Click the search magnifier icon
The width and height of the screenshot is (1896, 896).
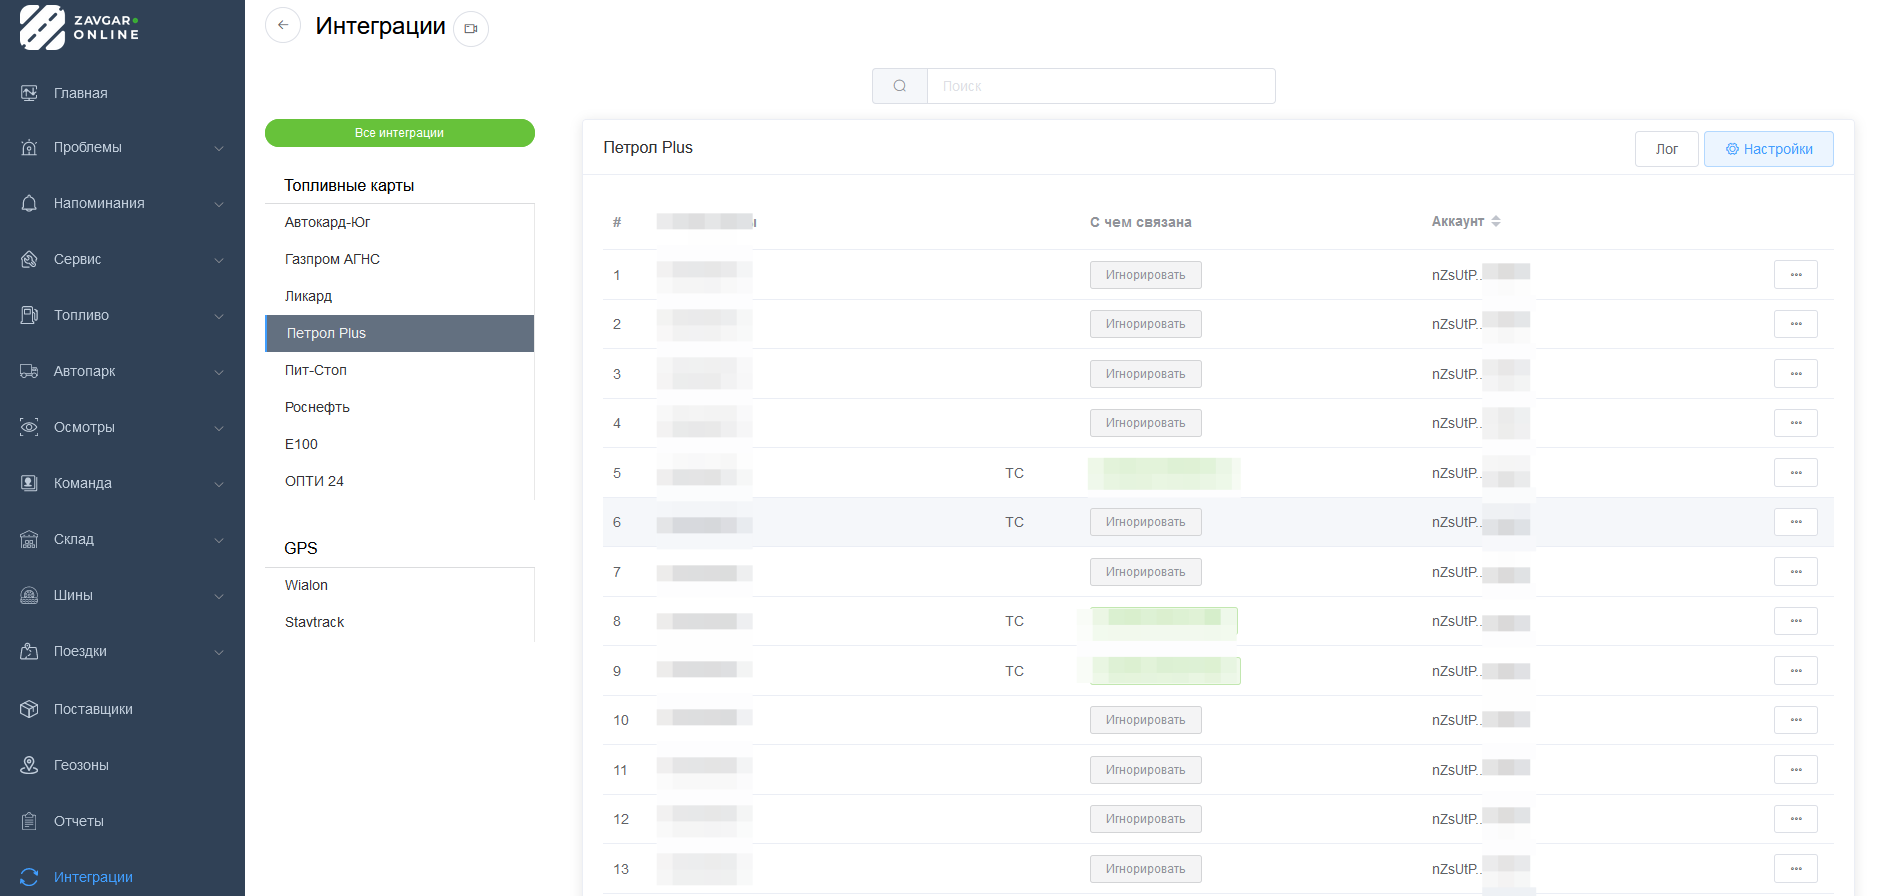pyautogui.click(x=900, y=86)
